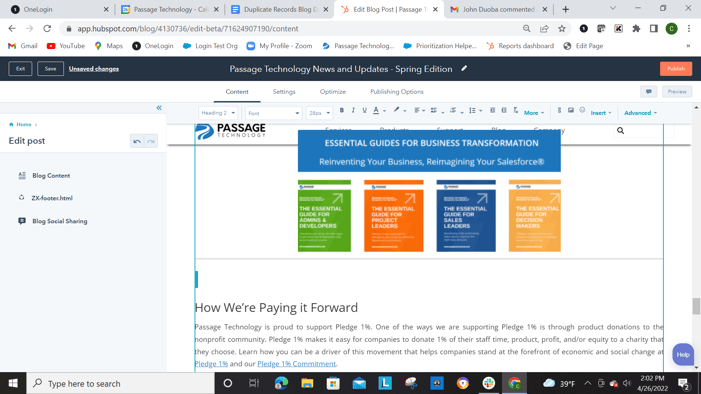Switch to the Content tab
The height and width of the screenshot is (394, 701).
click(x=237, y=92)
